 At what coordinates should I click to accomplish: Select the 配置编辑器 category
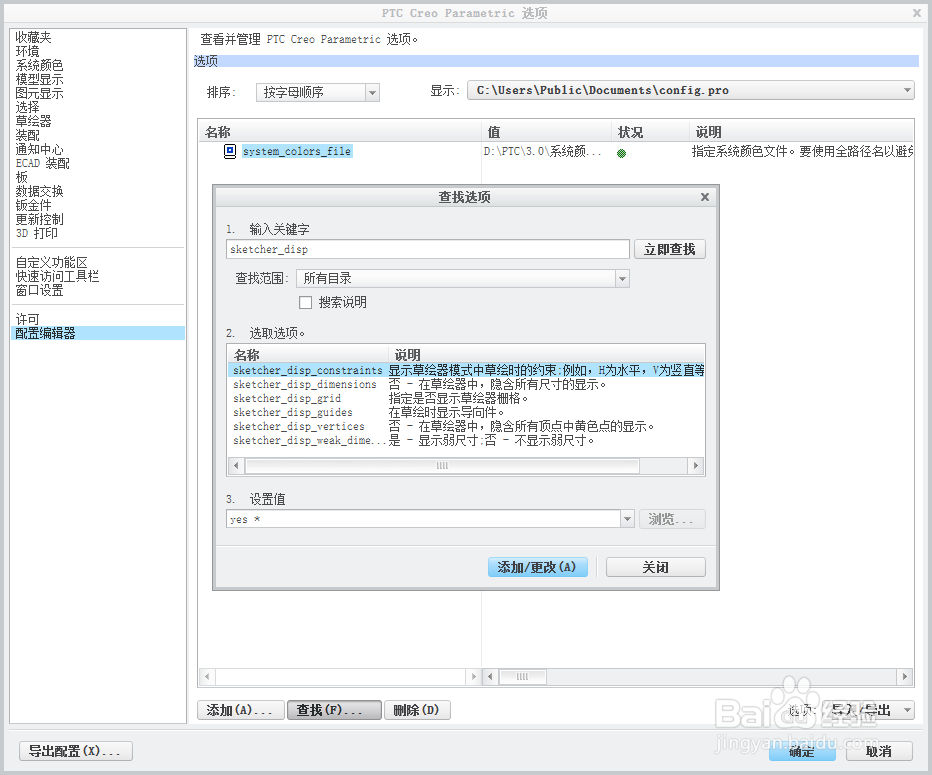(x=98, y=333)
